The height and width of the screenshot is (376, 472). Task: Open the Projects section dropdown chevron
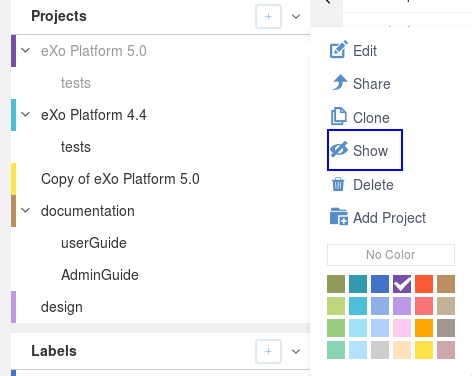point(296,16)
